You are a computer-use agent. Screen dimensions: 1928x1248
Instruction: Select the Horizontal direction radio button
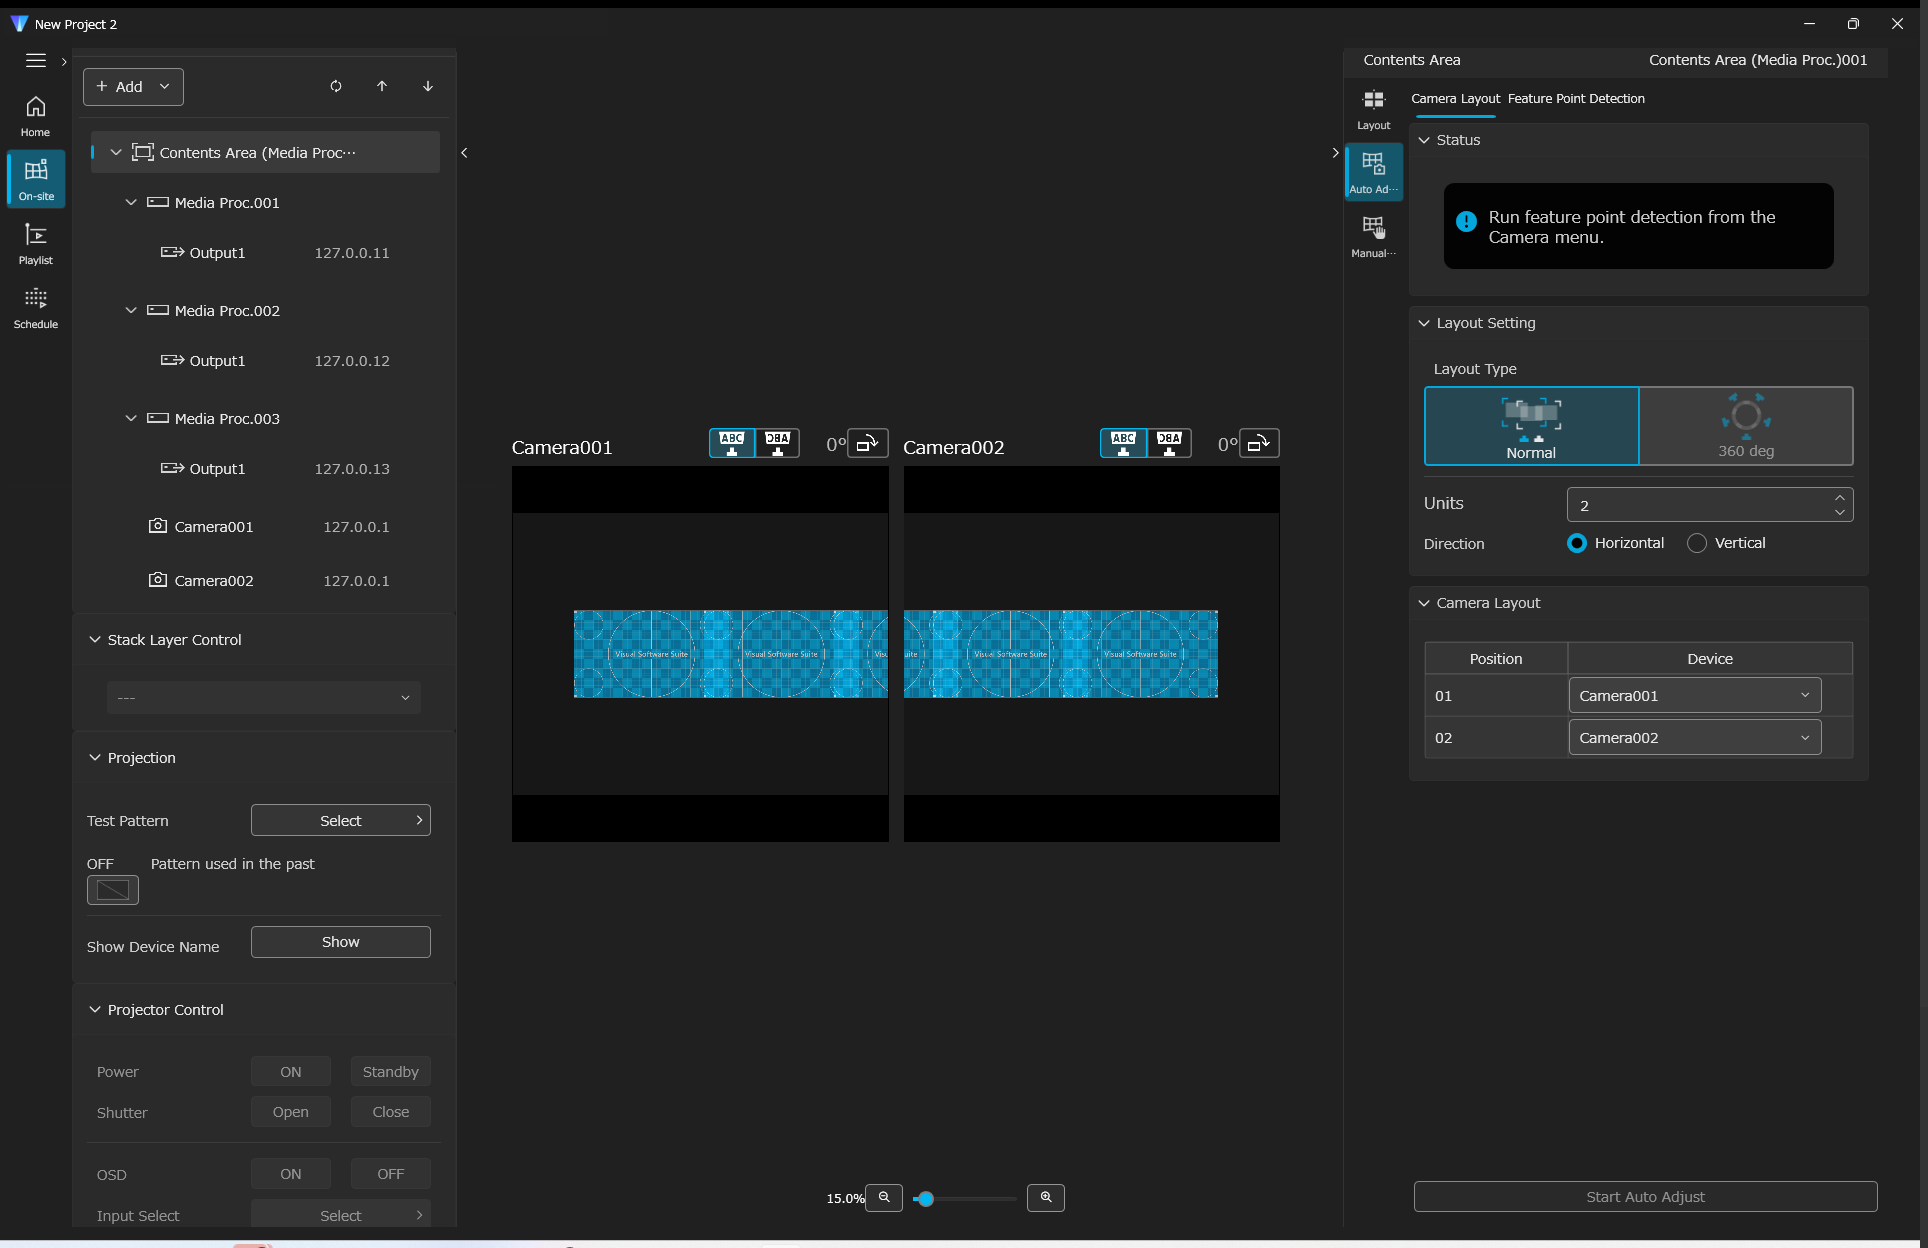pyautogui.click(x=1577, y=543)
